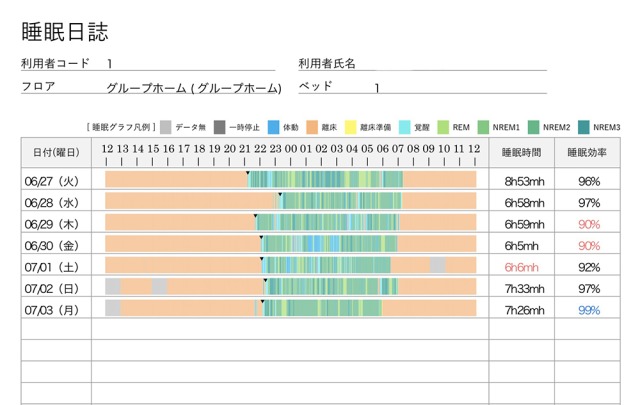
Task: Click bedtime marker on 06/27 (火) row
Action: (x=248, y=173)
